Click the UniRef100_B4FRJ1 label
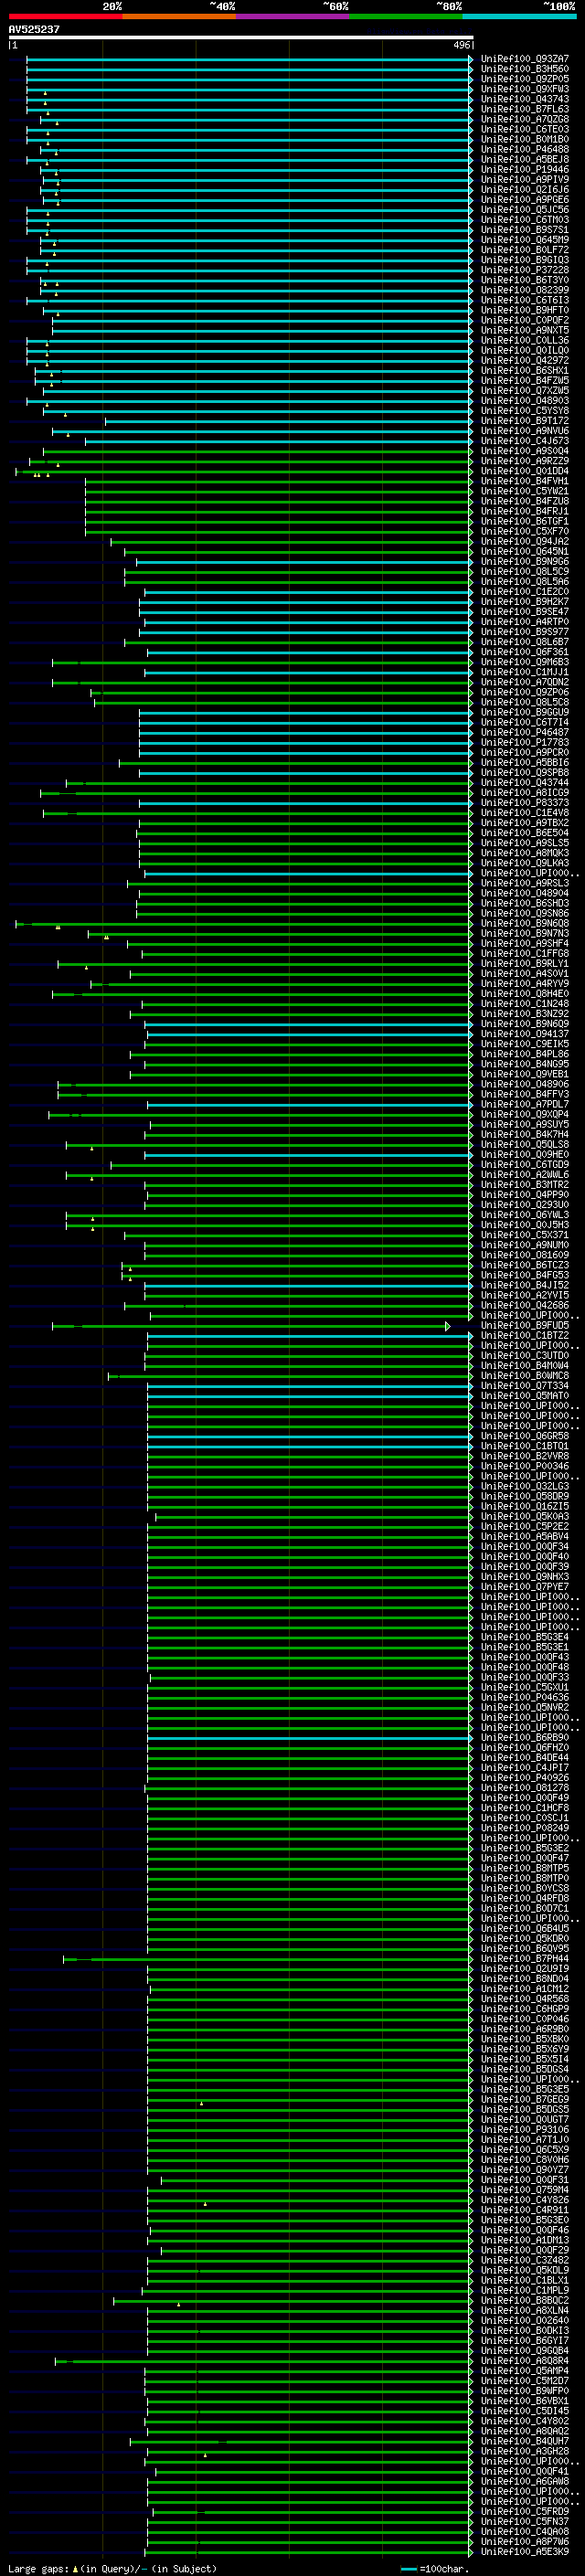The width and height of the screenshot is (585, 2576). pyautogui.click(x=525, y=511)
